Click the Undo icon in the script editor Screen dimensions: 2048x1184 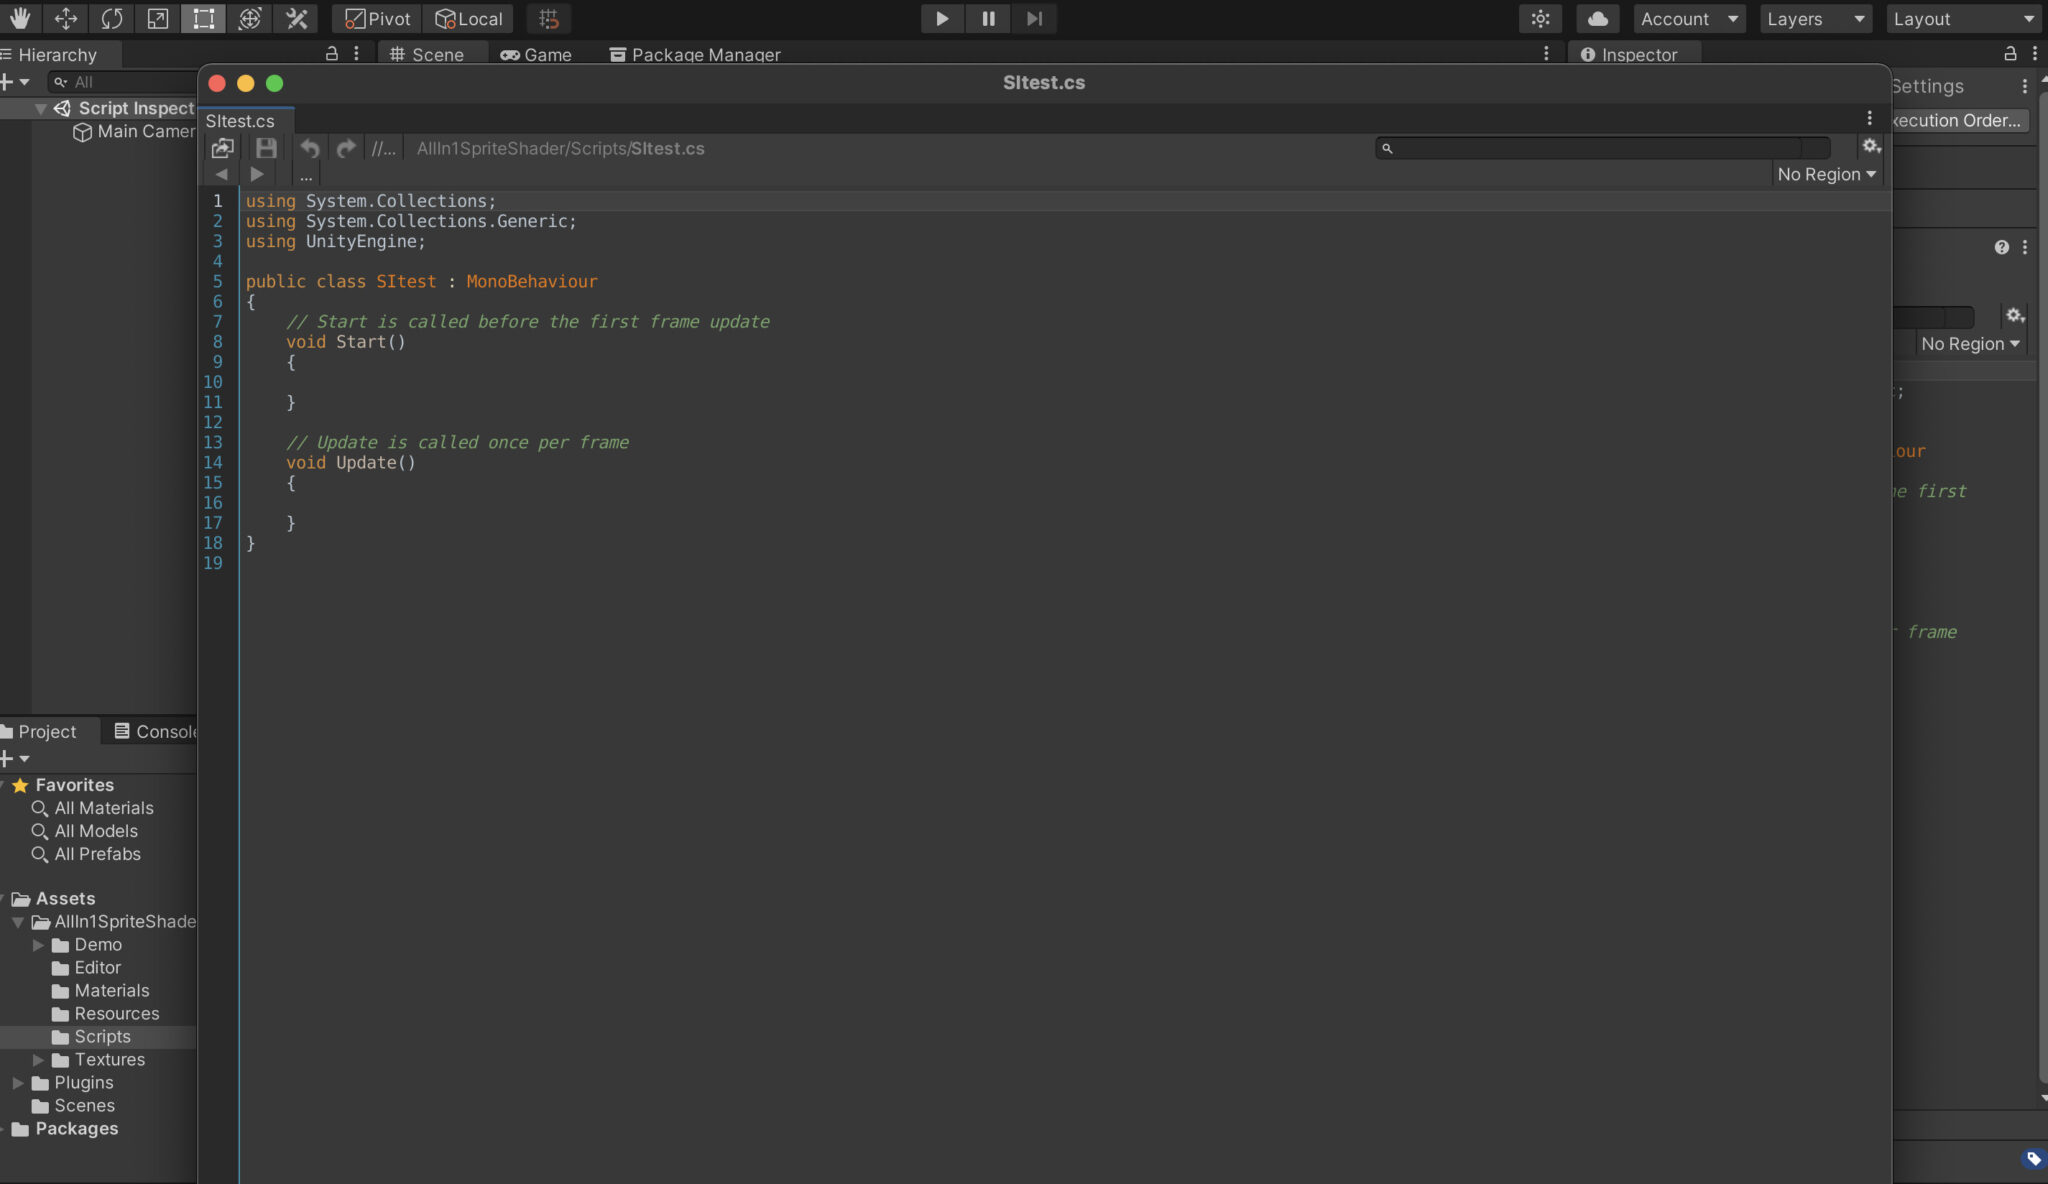[309, 147]
